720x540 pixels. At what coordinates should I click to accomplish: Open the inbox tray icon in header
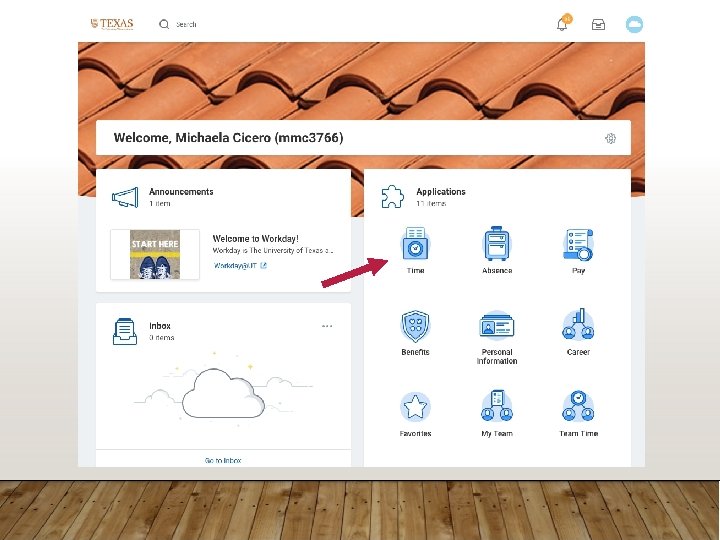(x=598, y=24)
